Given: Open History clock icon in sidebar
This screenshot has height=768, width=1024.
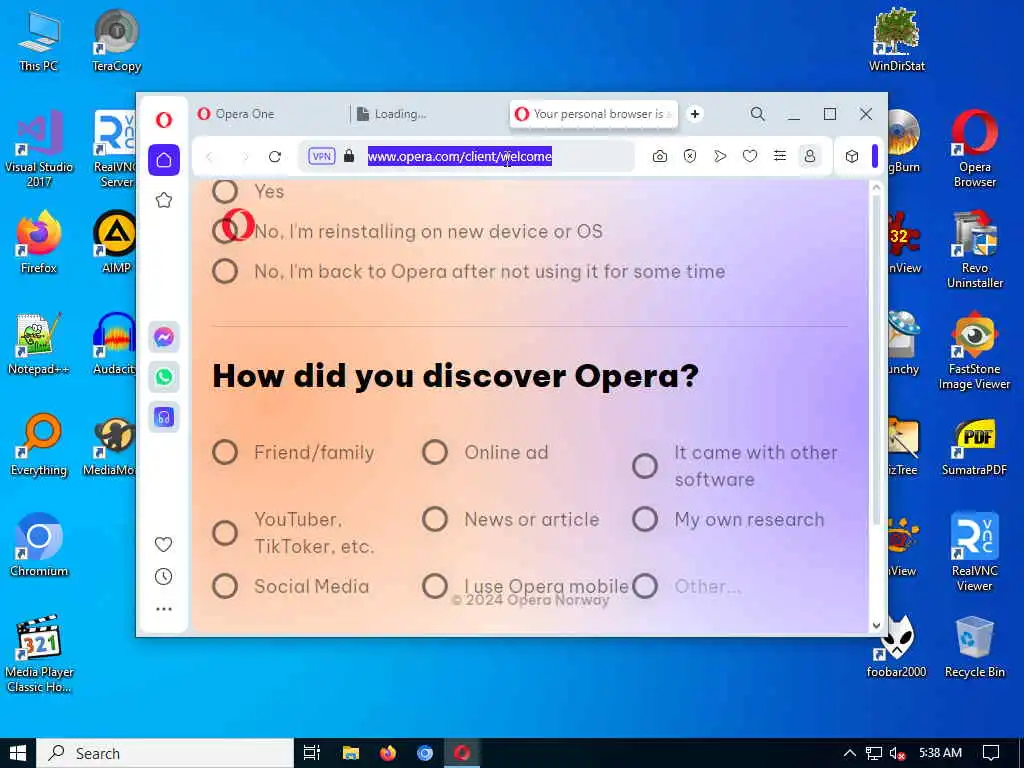Looking at the screenshot, I should (x=163, y=576).
